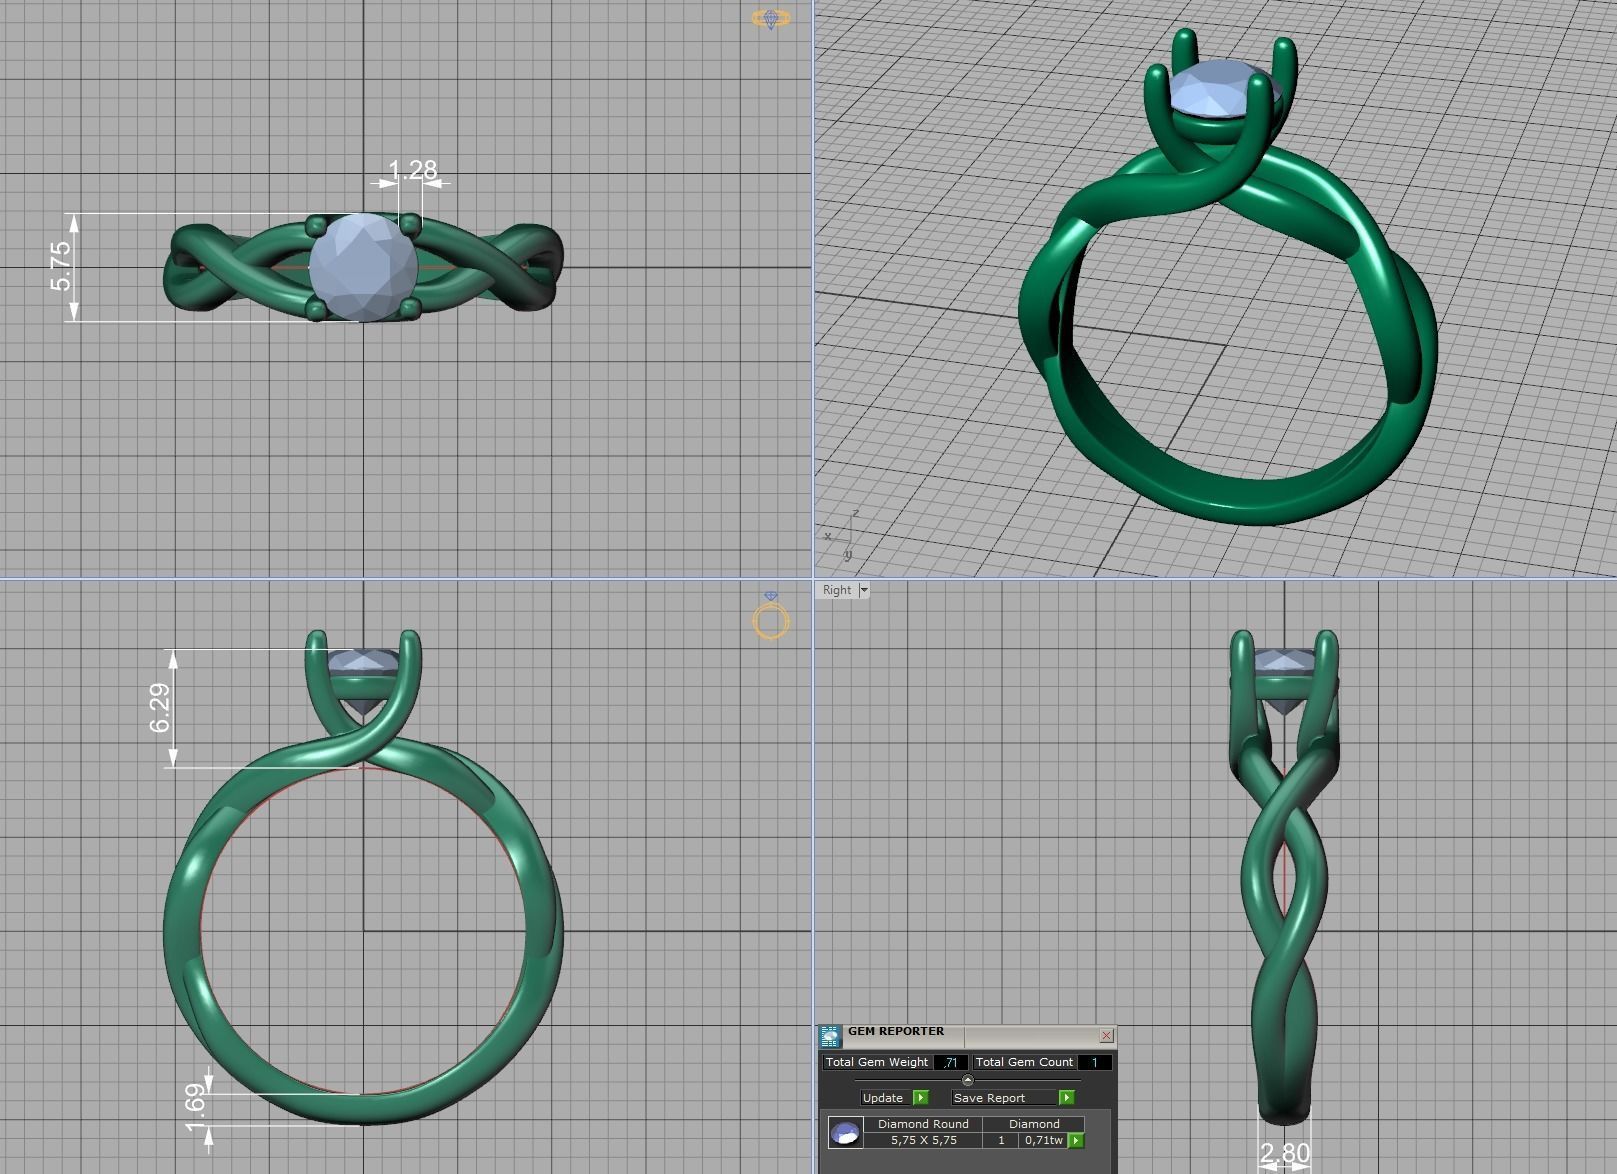1617x1174 pixels.
Task: Click the green arrow next to Update
Action: pyautogui.click(x=920, y=1097)
